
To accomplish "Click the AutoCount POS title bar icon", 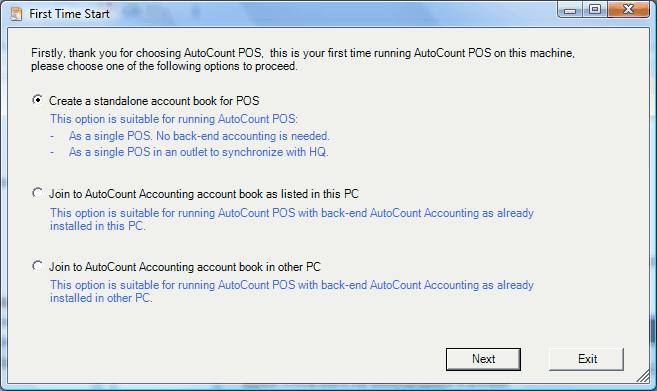I will pyautogui.click(x=16, y=14).
